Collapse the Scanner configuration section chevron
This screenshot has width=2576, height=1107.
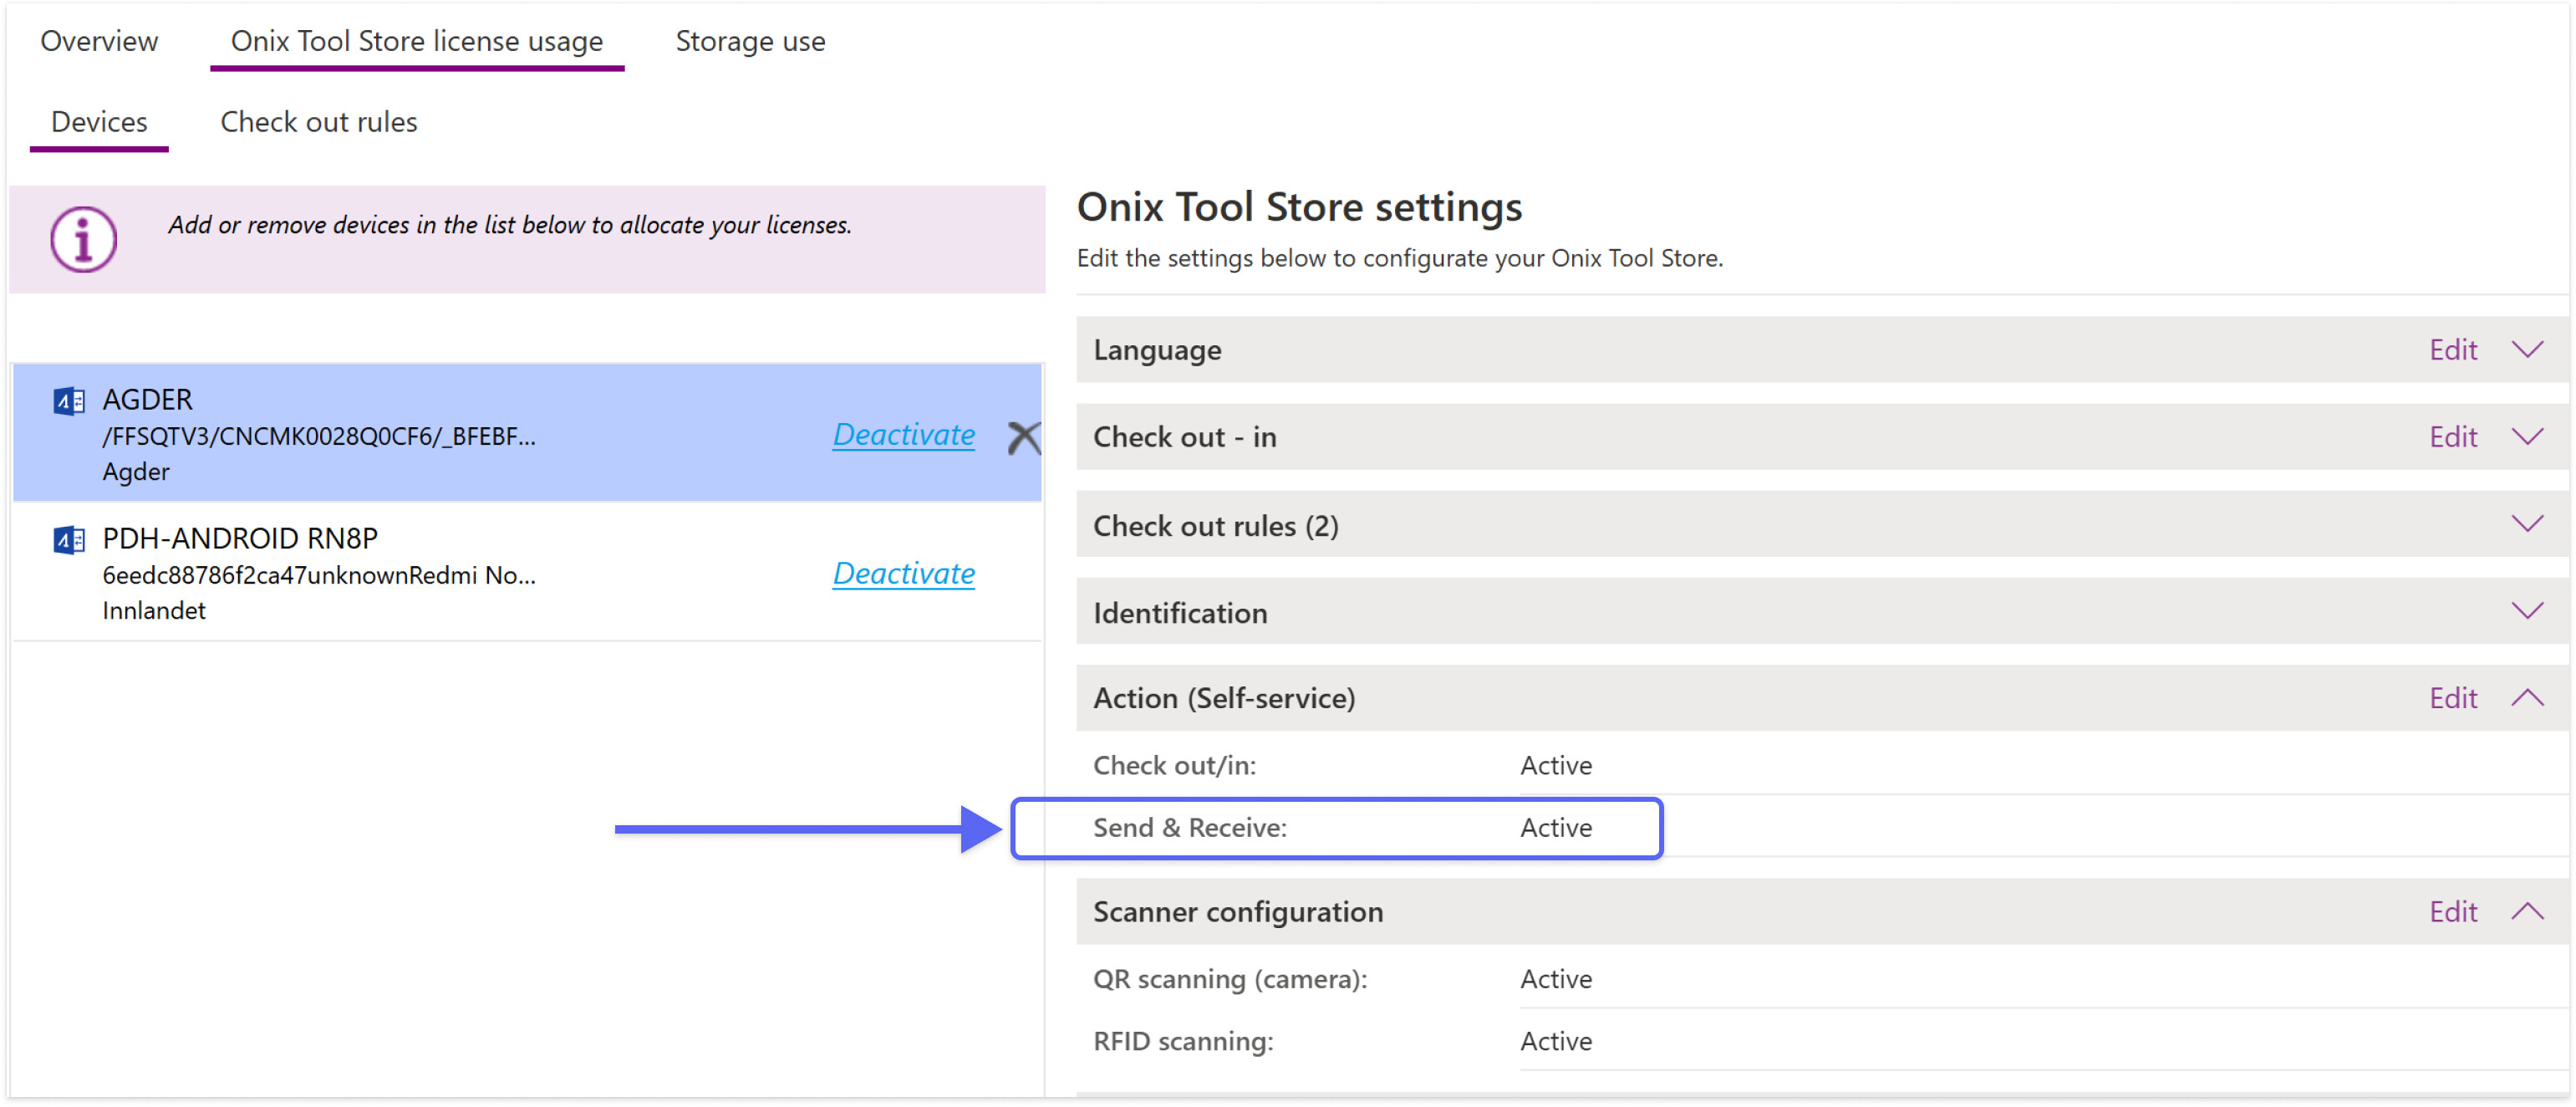(x=2527, y=912)
